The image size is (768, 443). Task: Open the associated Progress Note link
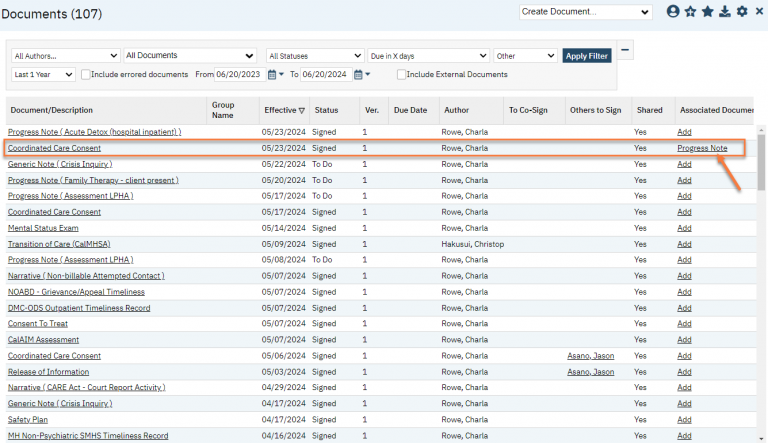coord(701,148)
